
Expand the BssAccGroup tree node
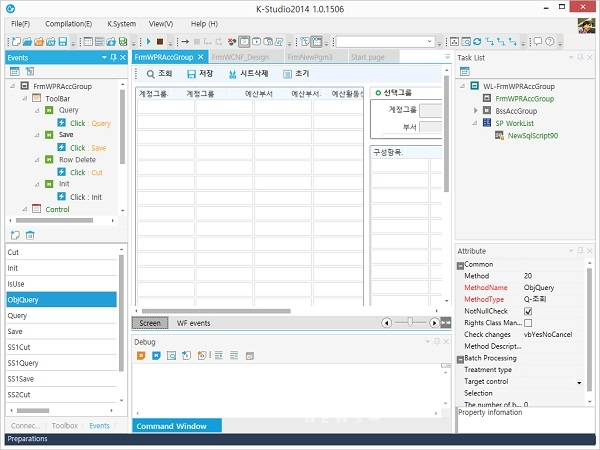[x=476, y=111]
